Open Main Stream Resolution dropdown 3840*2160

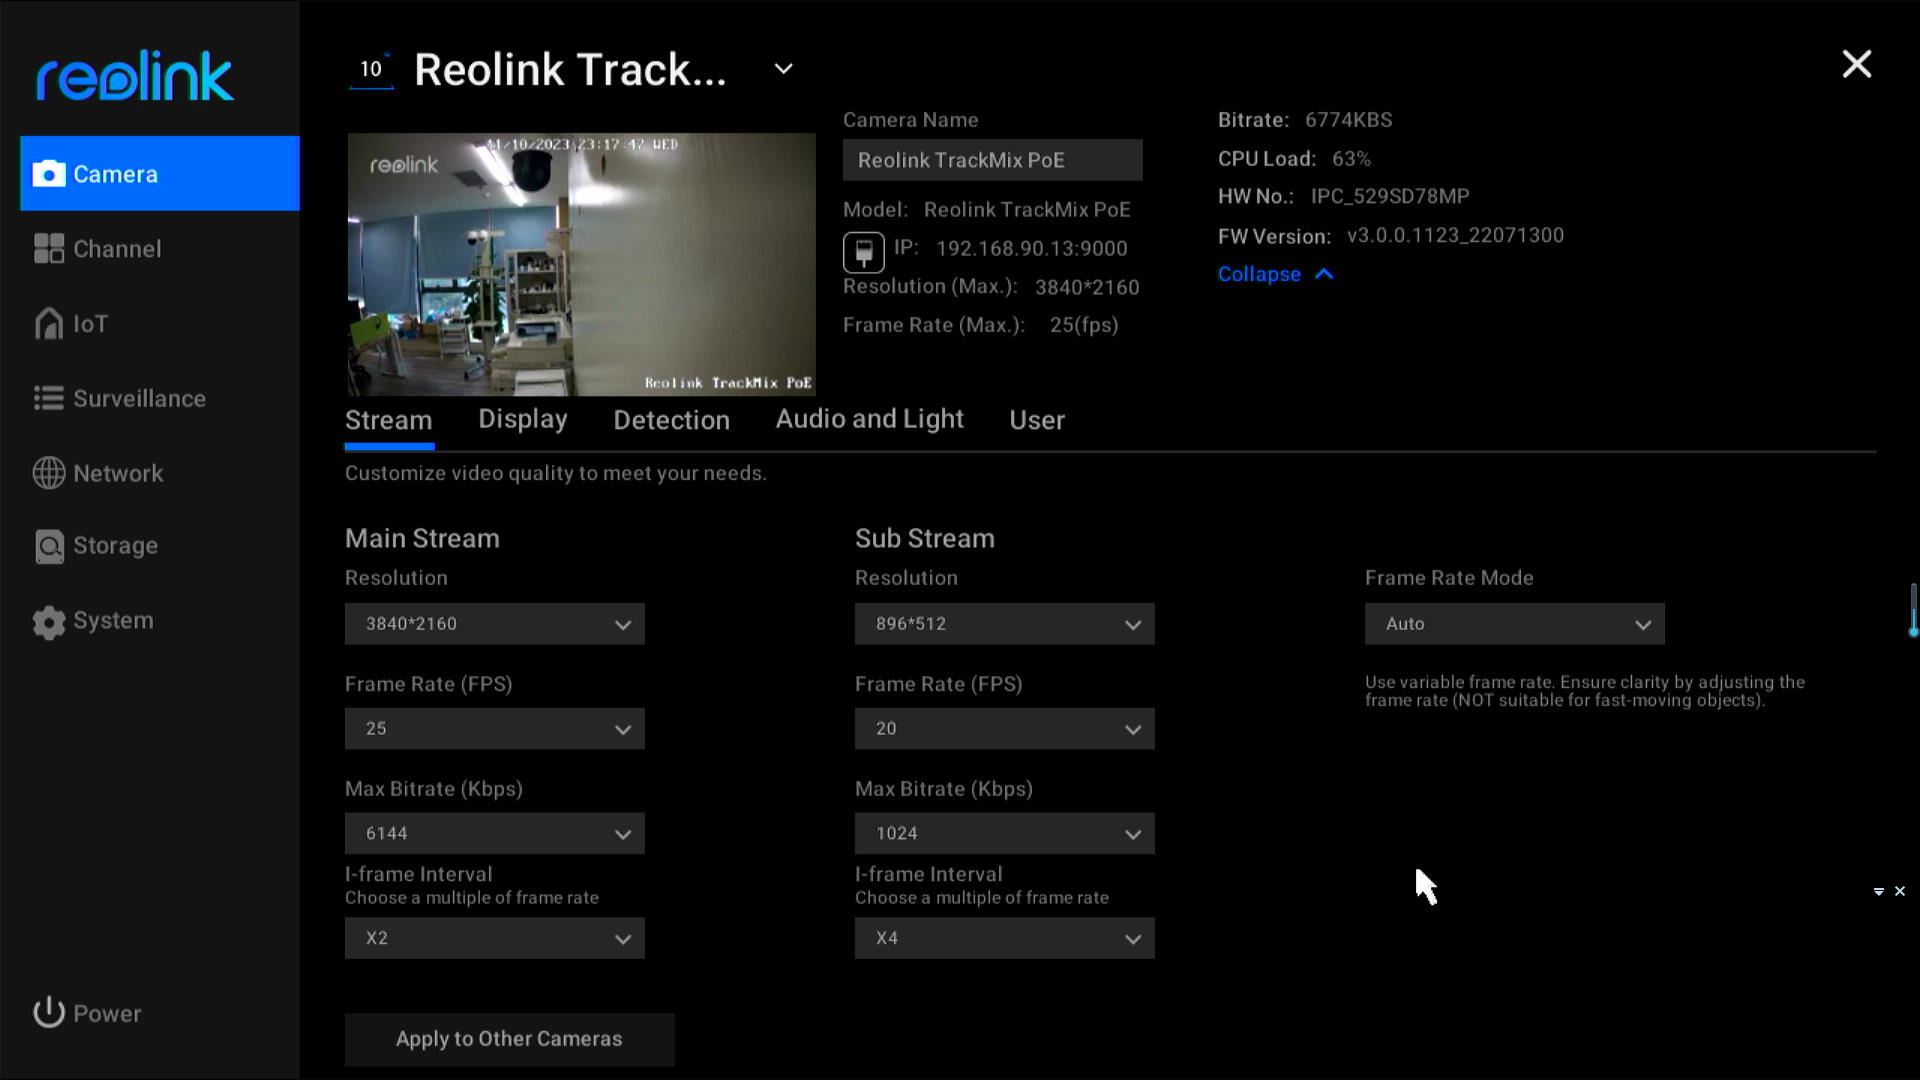pos(495,624)
